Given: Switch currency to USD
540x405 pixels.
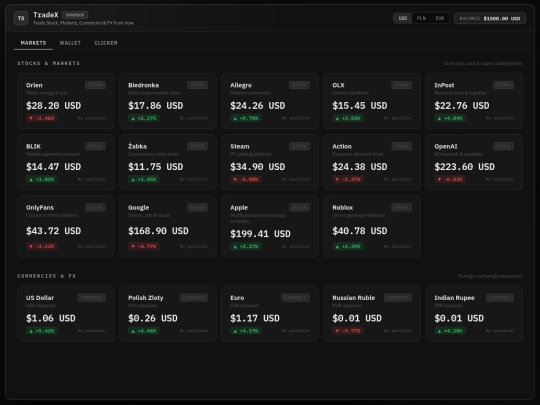Looking at the screenshot, I should (x=403, y=18).
